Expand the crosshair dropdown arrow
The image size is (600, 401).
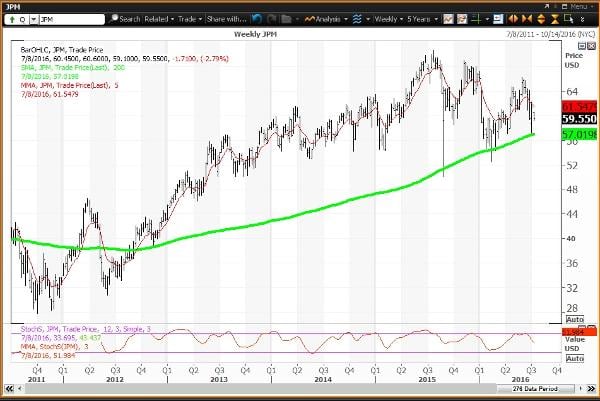(x=487, y=19)
